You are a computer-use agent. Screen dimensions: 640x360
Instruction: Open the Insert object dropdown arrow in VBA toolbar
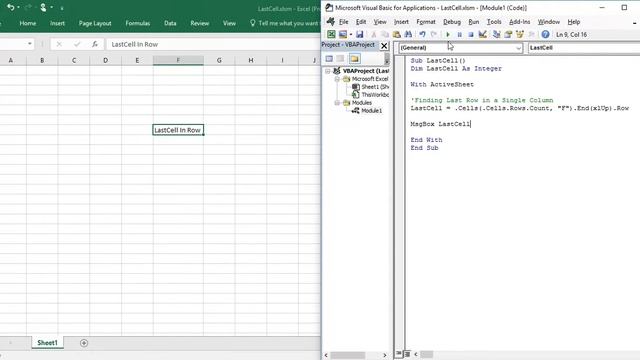click(351, 35)
